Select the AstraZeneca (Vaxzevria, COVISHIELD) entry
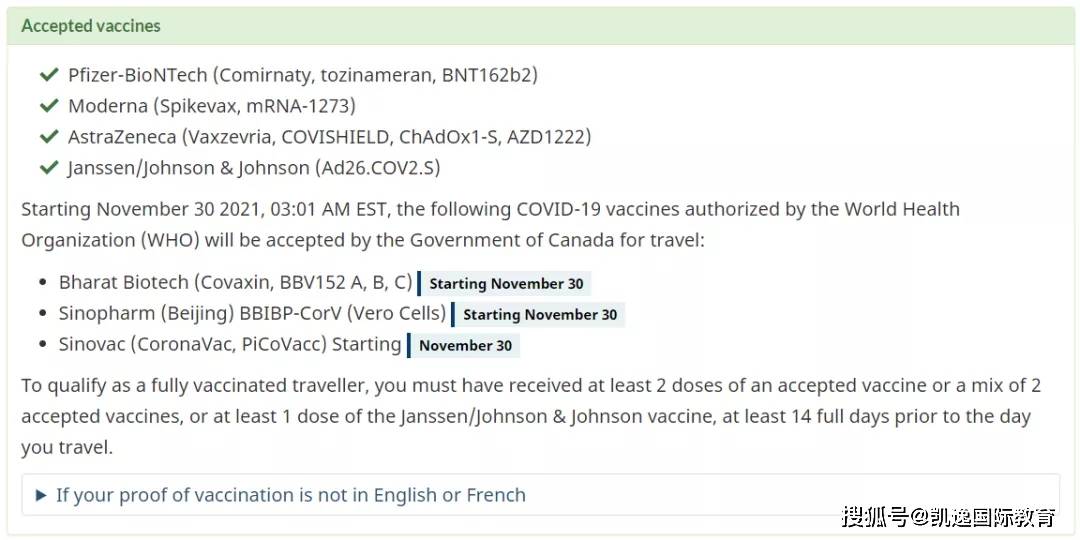 pos(329,137)
